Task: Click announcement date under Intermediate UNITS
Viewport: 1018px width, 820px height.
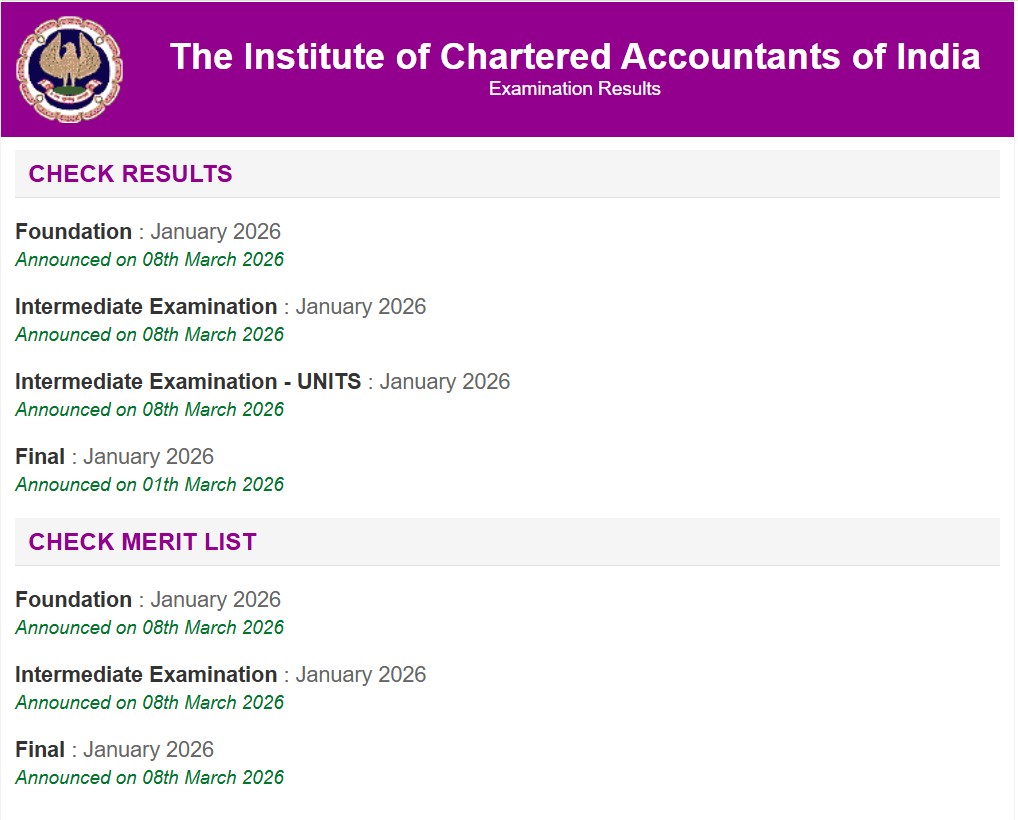Action: point(149,409)
